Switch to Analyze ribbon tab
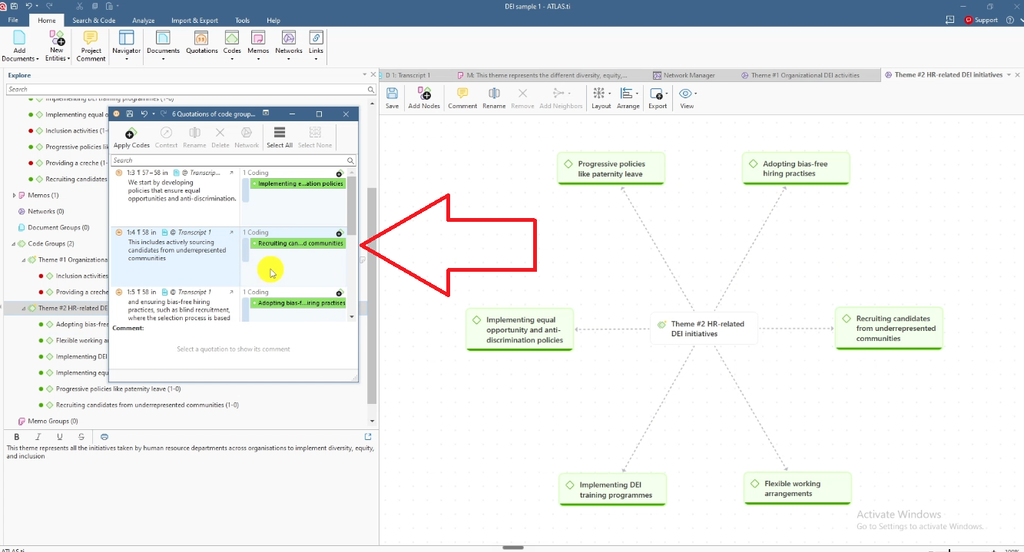 pos(143,20)
